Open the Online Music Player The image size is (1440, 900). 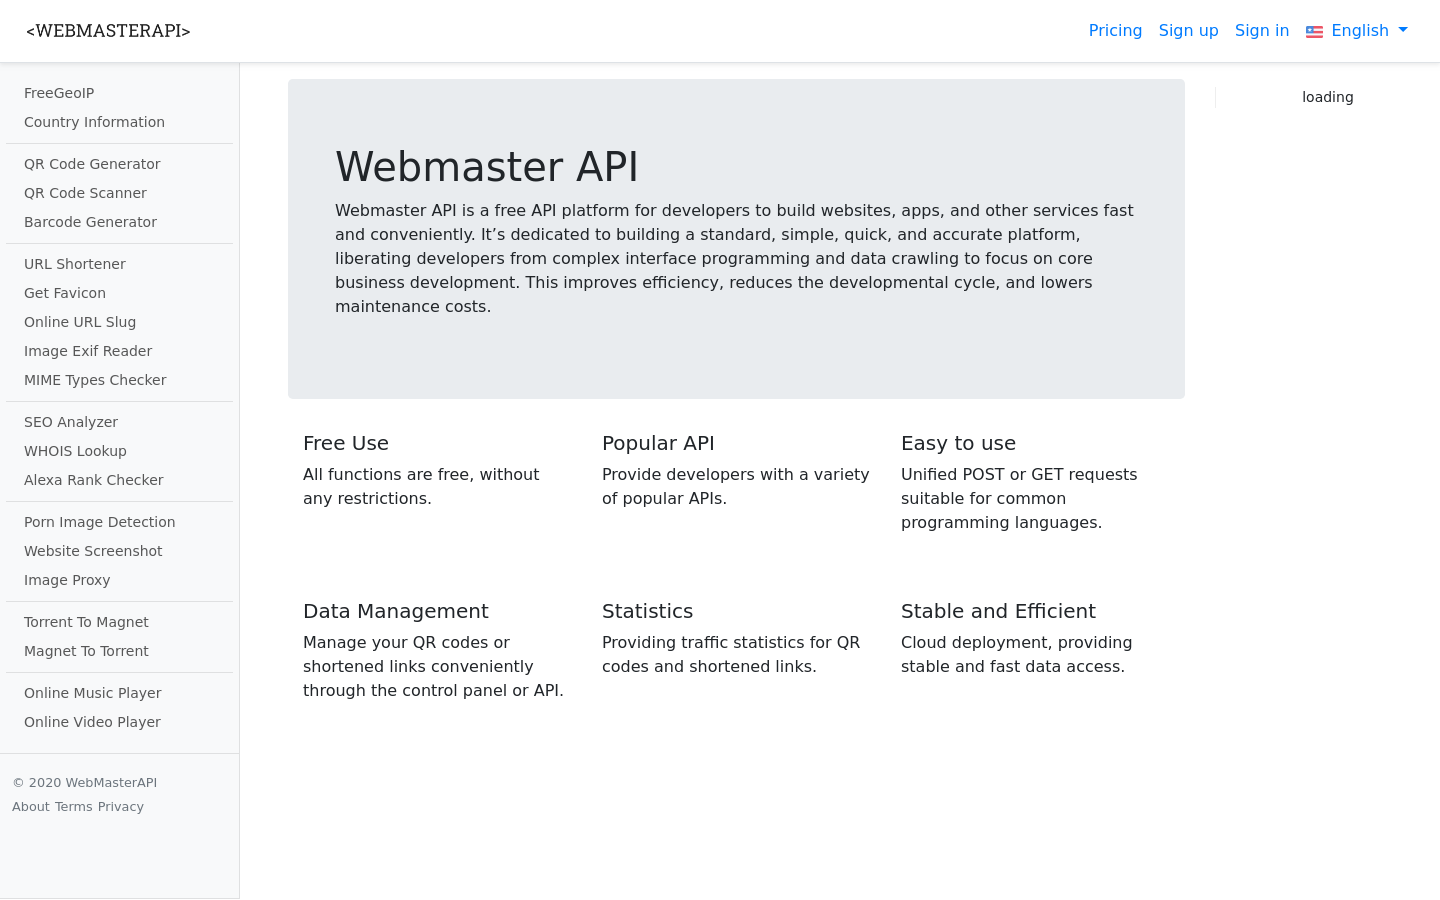pyautogui.click(x=92, y=693)
